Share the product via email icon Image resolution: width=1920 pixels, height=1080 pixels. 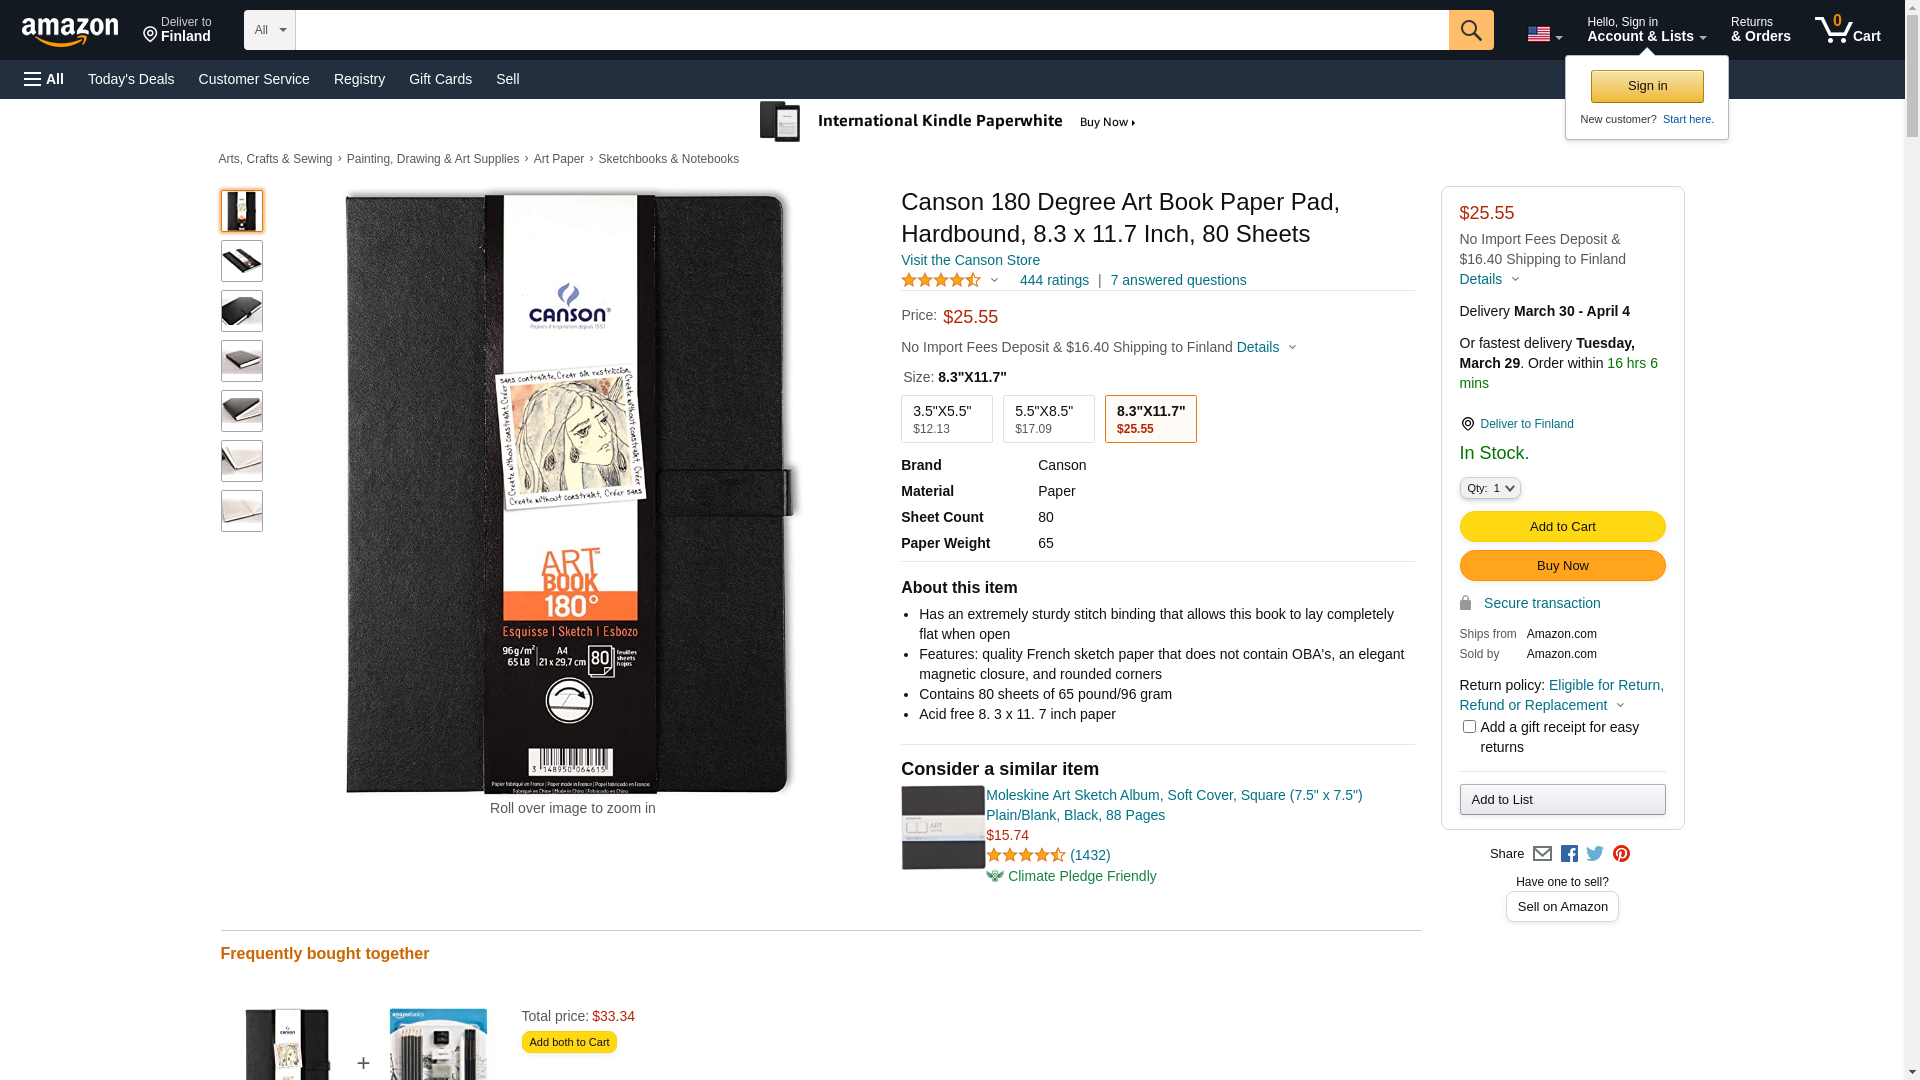(1542, 854)
